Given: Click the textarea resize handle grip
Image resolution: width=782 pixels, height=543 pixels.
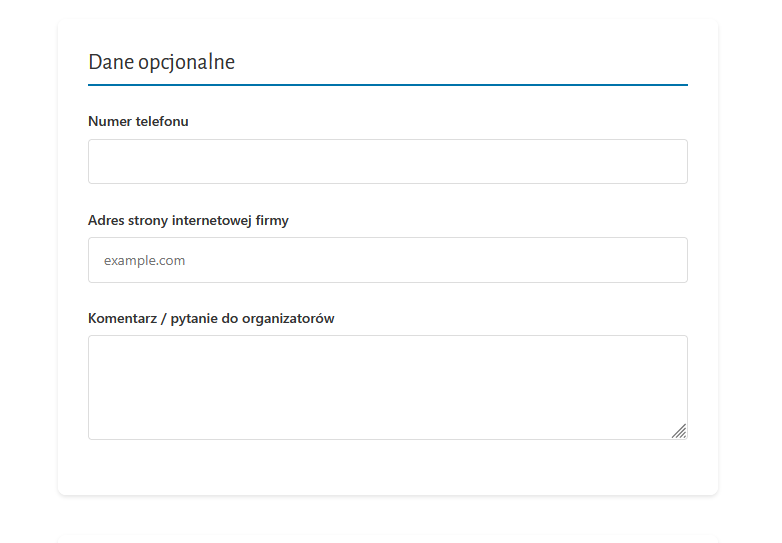Looking at the screenshot, I should coord(679,431).
